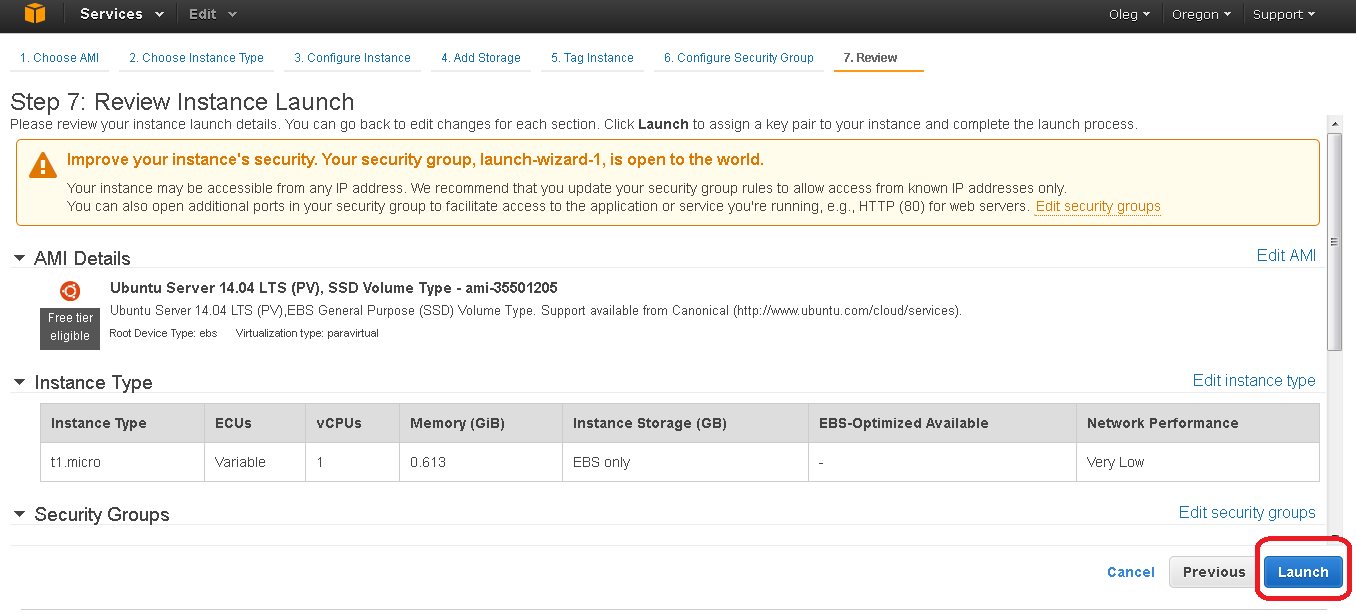The width and height of the screenshot is (1356, 614).
Task: Click the Edit AMI link
Action: pyautogui.click(x=1286, y=255)
